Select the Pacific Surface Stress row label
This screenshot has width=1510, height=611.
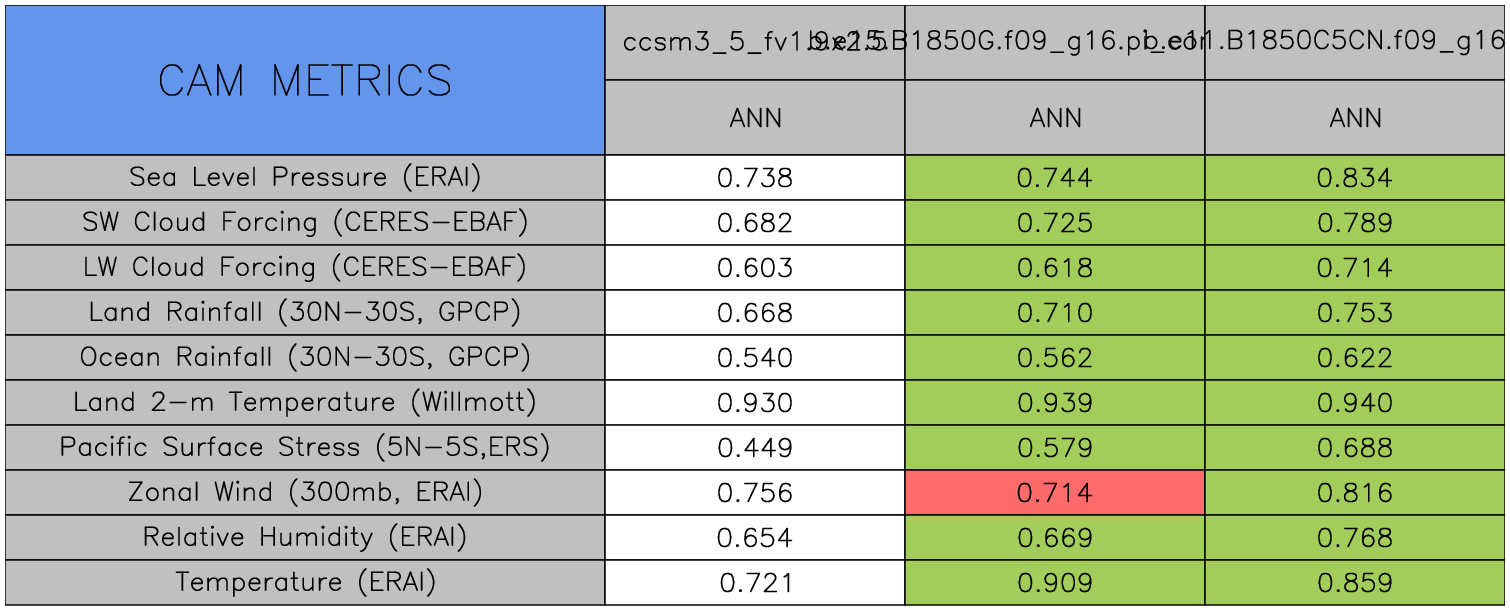click(x=305, y=448)
